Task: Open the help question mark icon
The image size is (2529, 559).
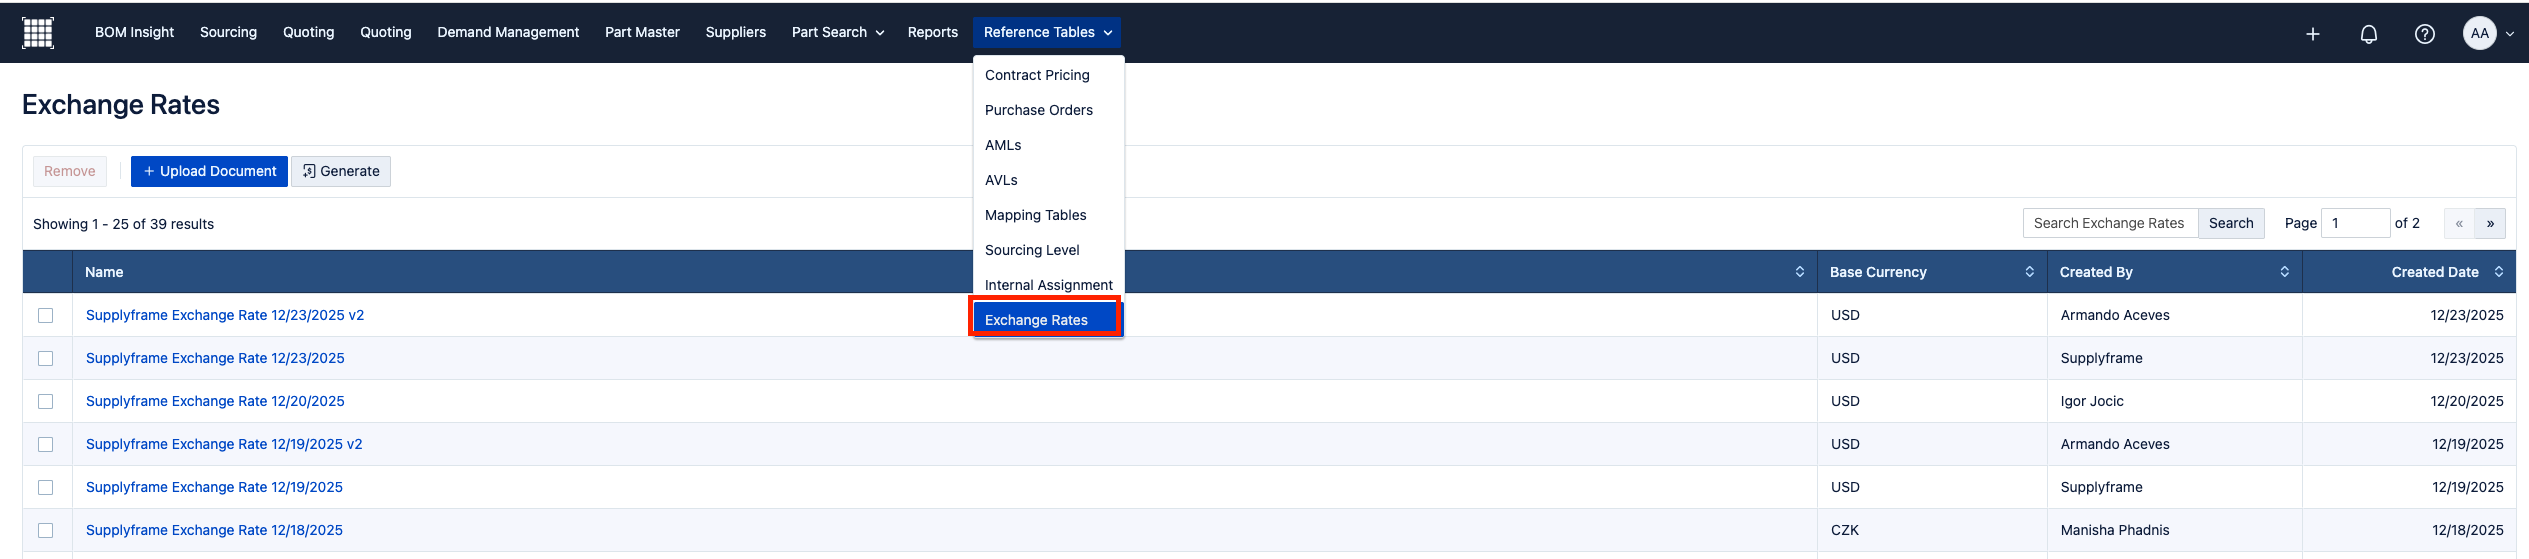Action: 2424,34
